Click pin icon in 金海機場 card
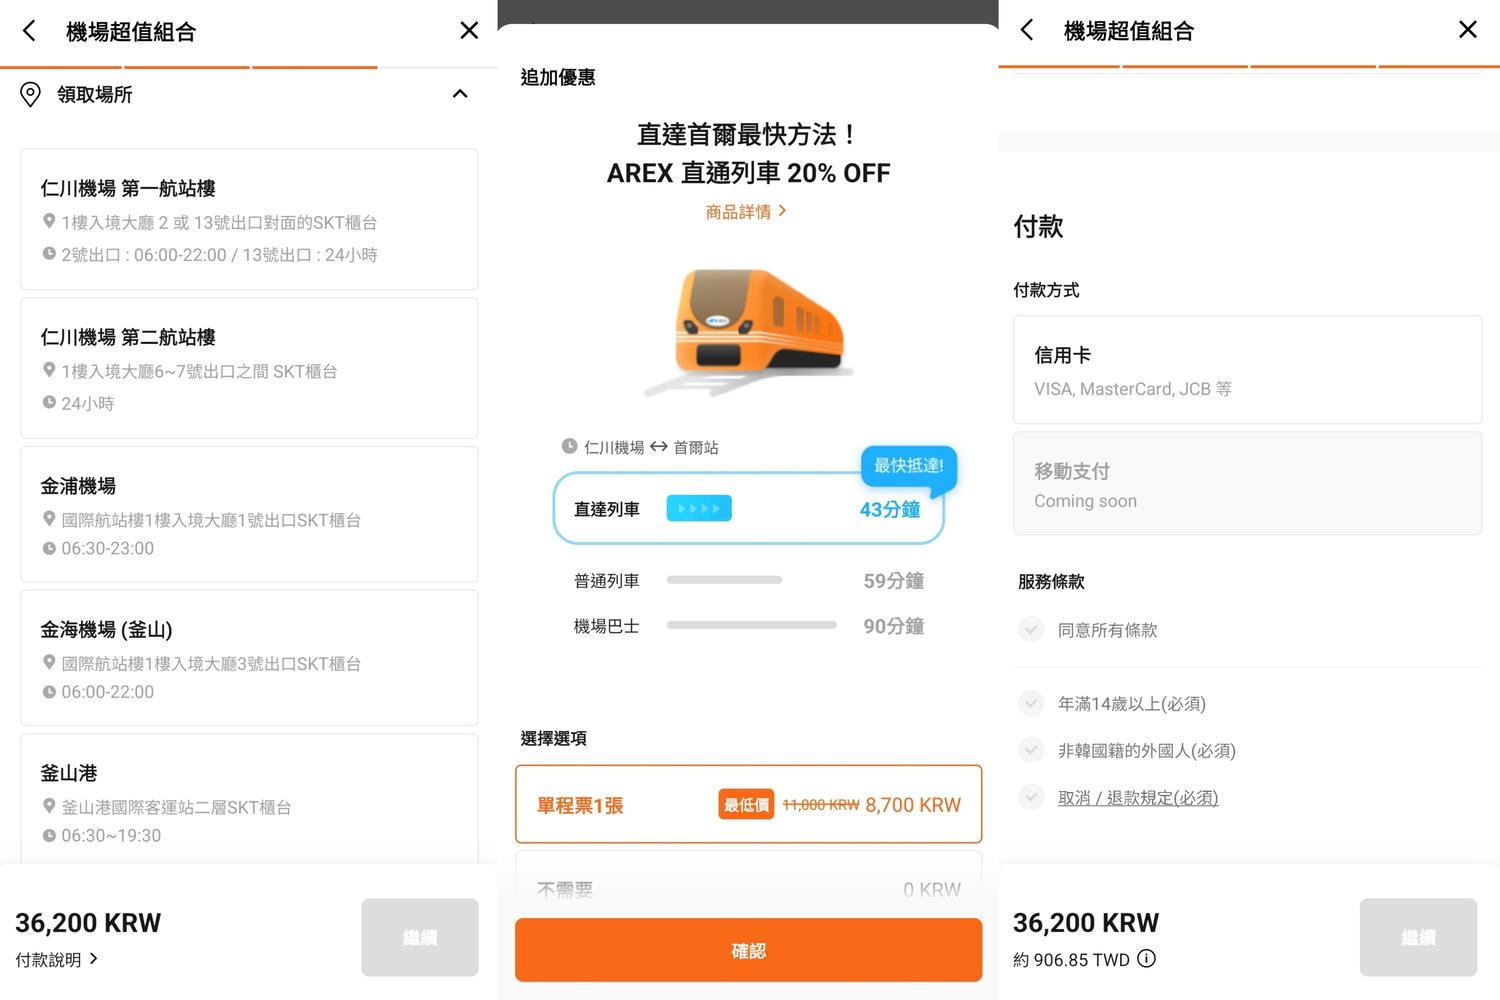The image size is (1500, 1000). coord(49,662)
